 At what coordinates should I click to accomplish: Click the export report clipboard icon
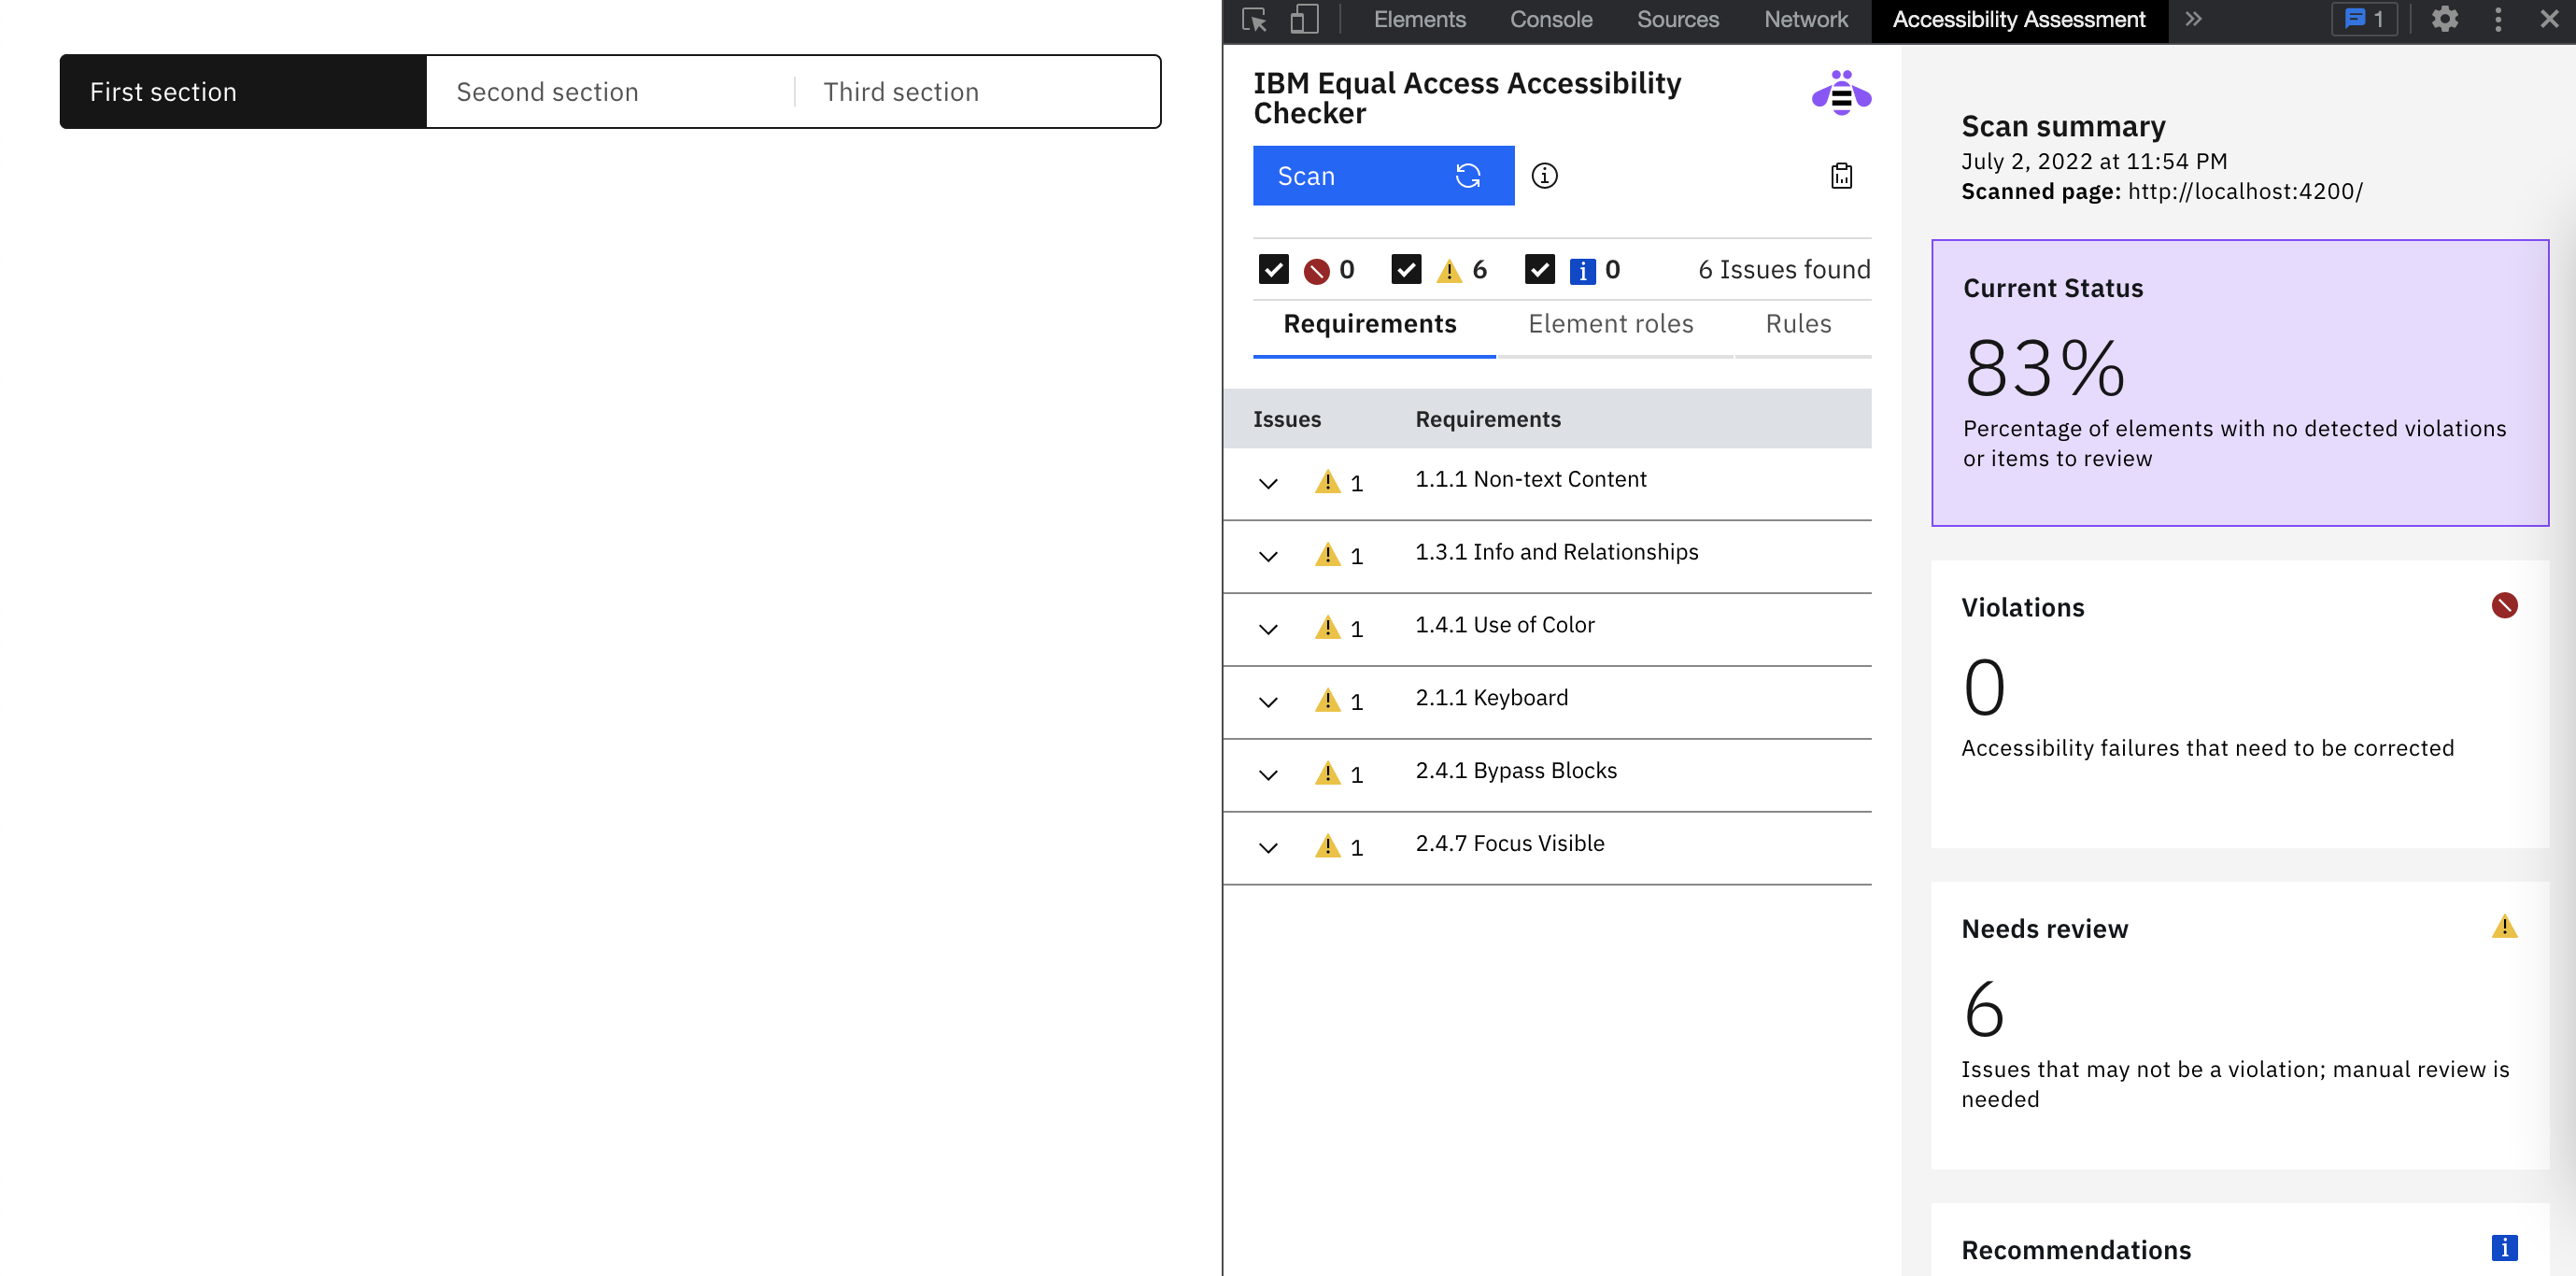[x=1842, y=175]
